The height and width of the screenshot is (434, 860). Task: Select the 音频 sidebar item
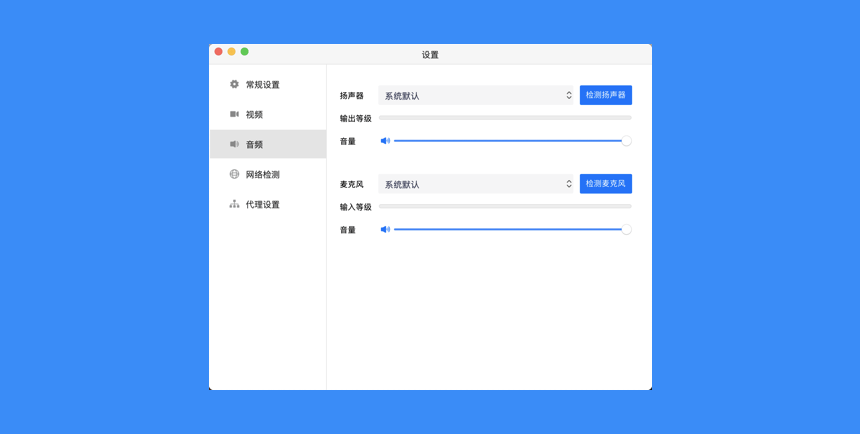(268, 144)
